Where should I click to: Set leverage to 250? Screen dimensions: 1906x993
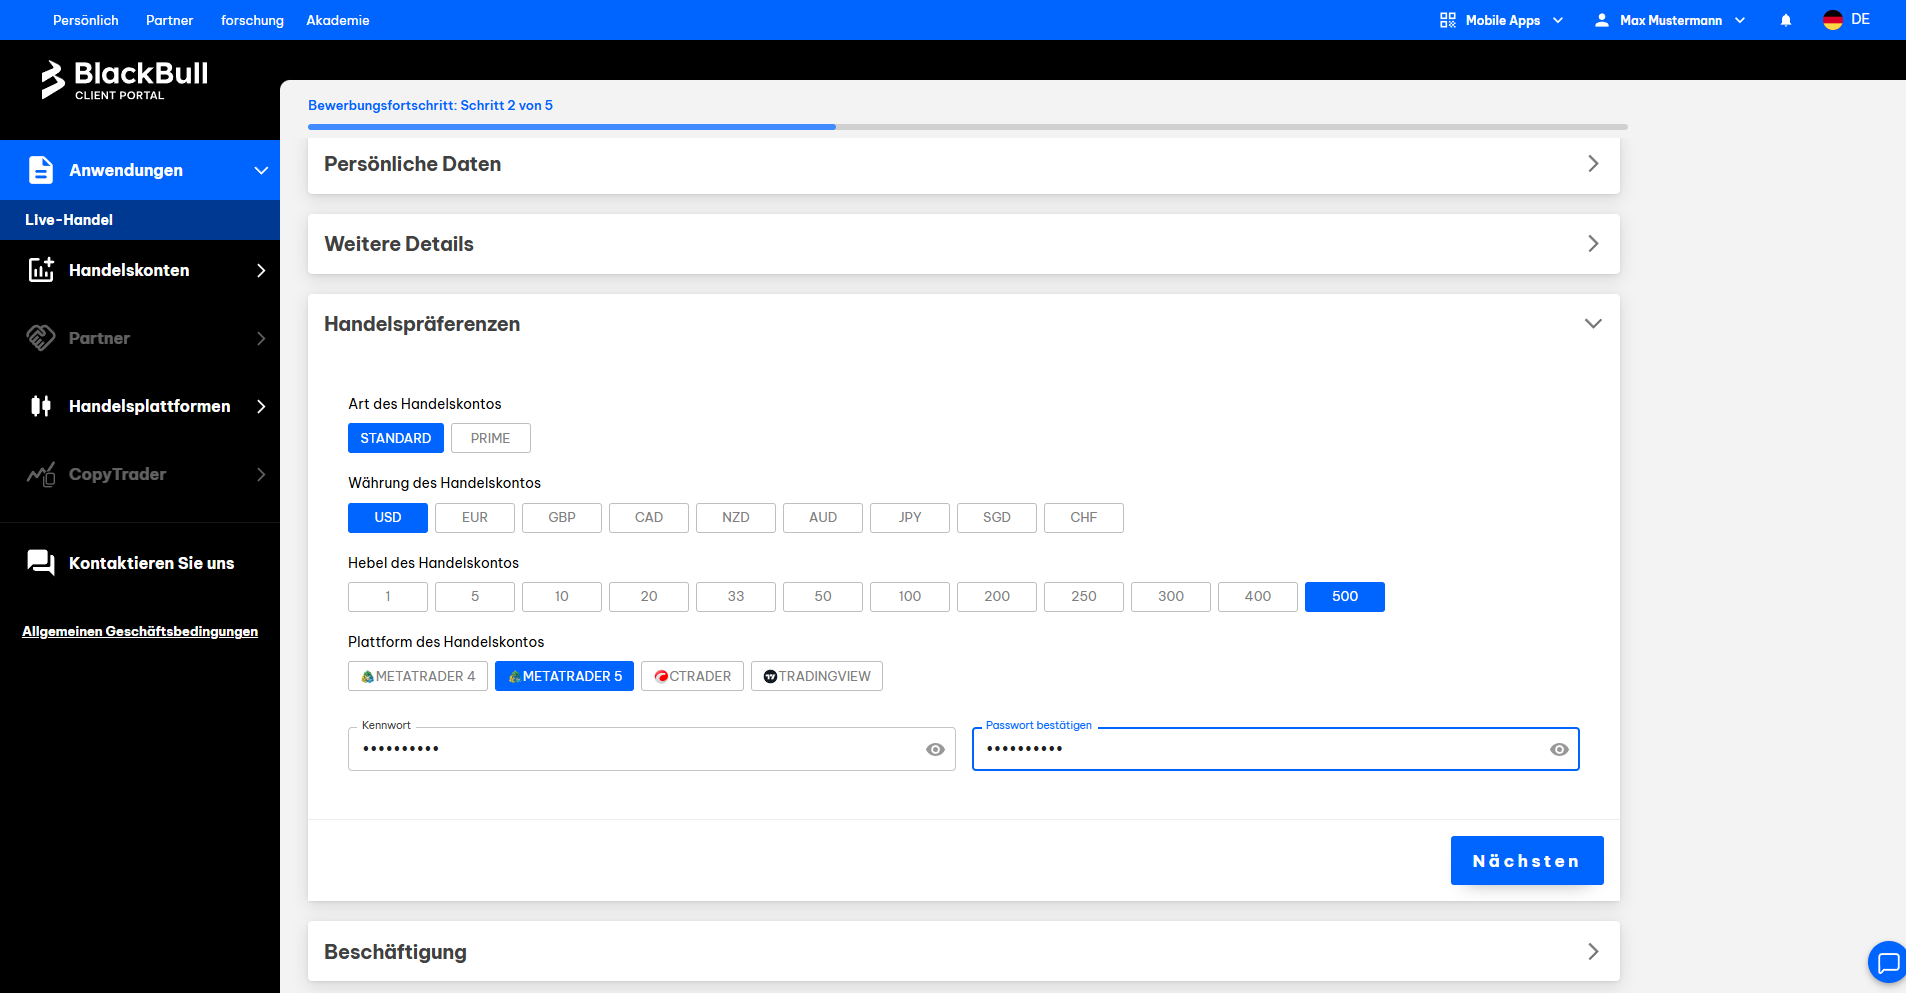(x=1084, y=596)
